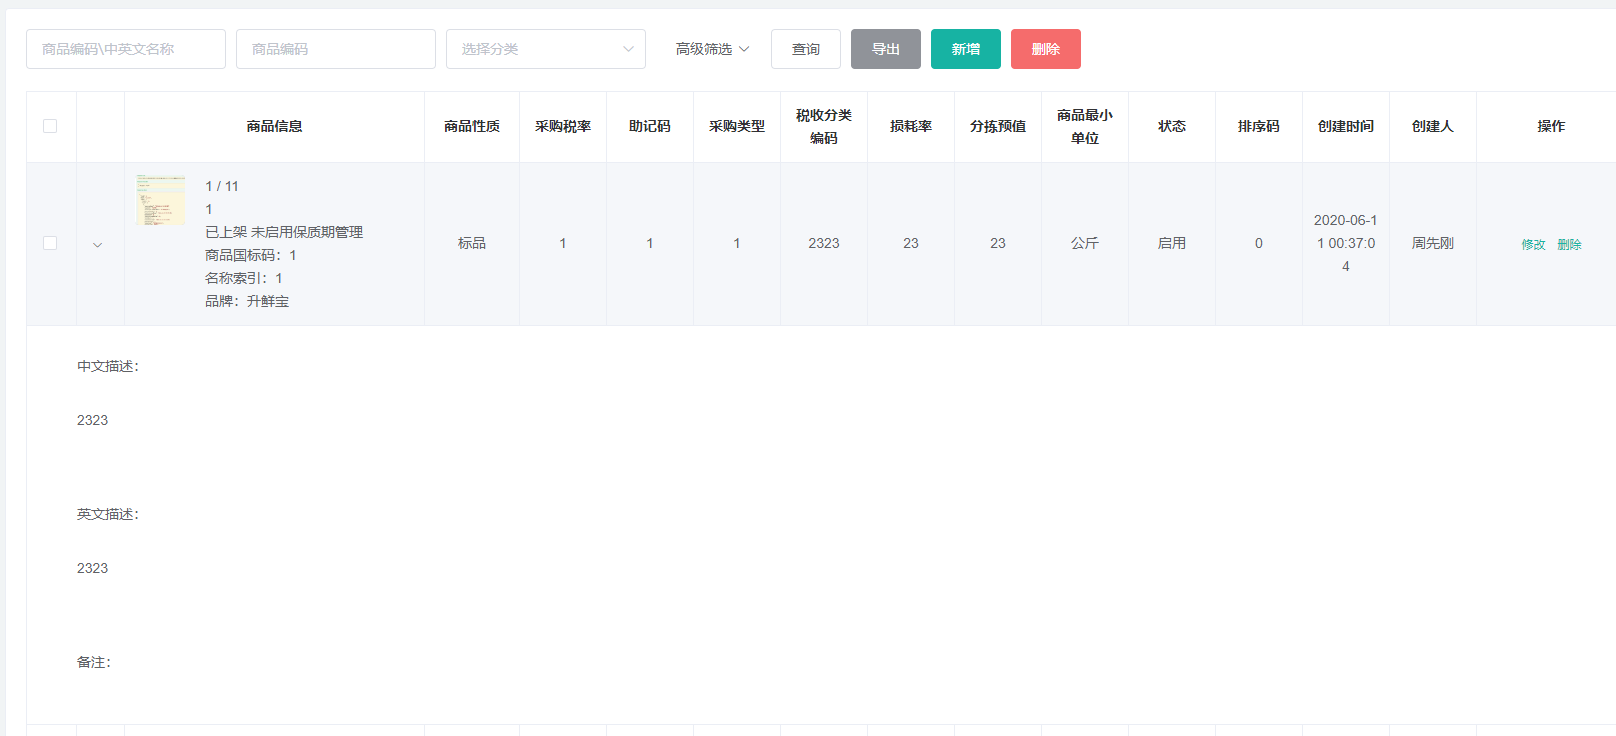The image size is (1616, 736).
Task: Click the 中文描述 label
Action: coord(108,366)
